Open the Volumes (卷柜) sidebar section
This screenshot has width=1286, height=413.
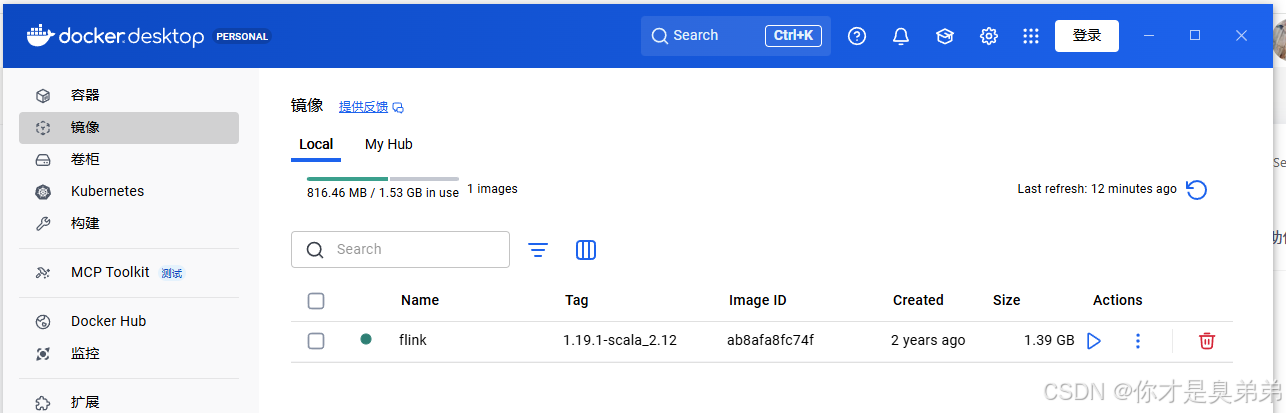click(129, 160)
